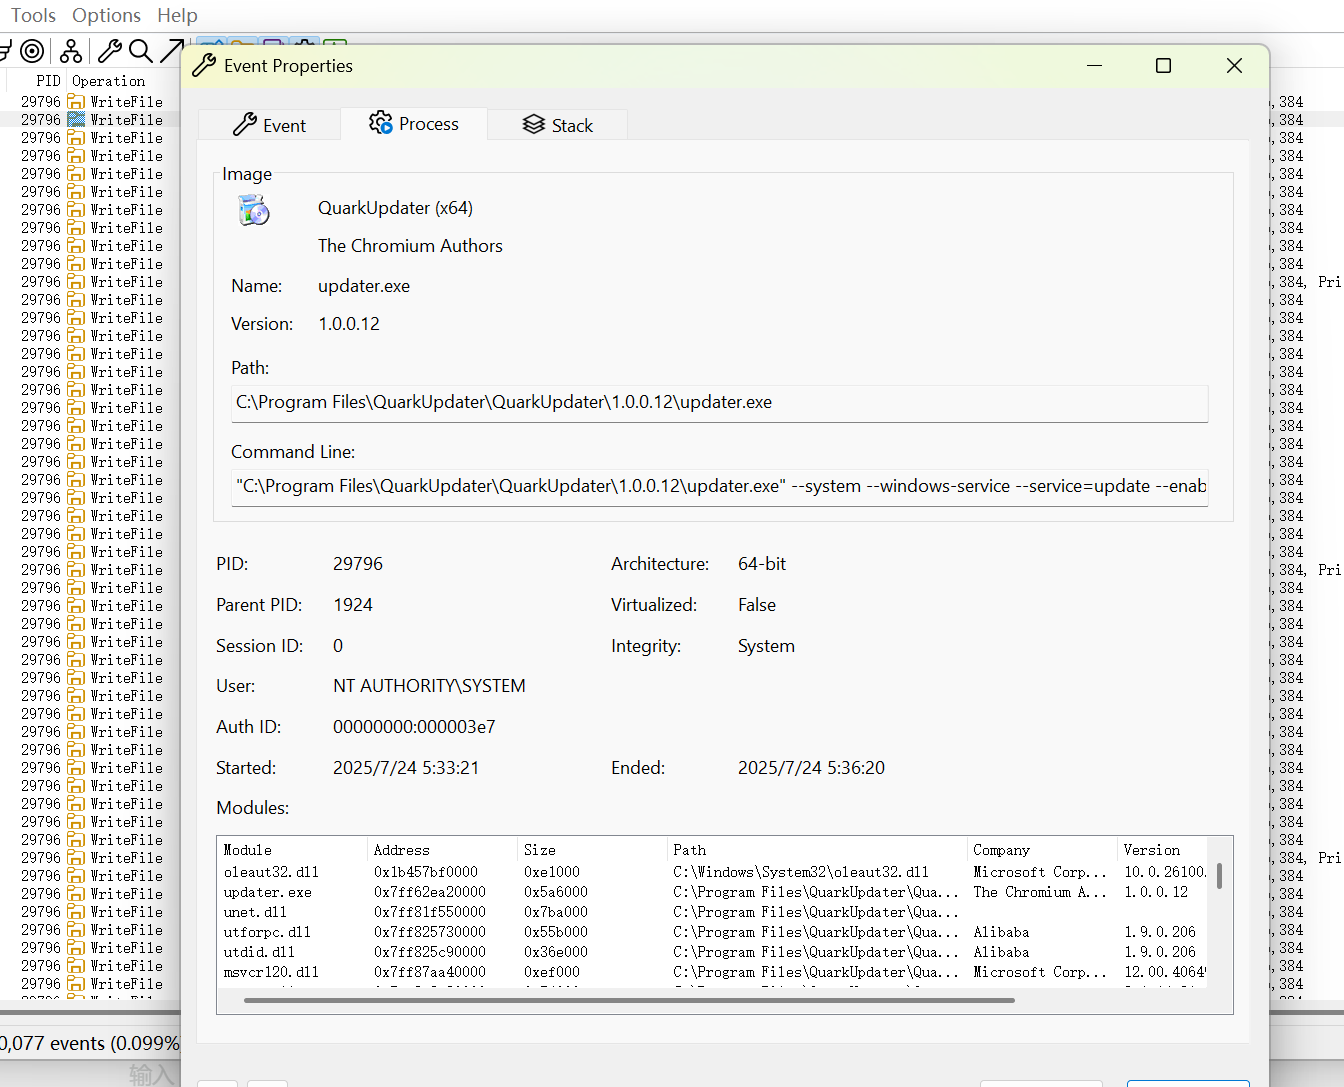The height and width of the screenshot is (1087, 1344).
Task: Click the Company column header
Action: point(1042,850)
